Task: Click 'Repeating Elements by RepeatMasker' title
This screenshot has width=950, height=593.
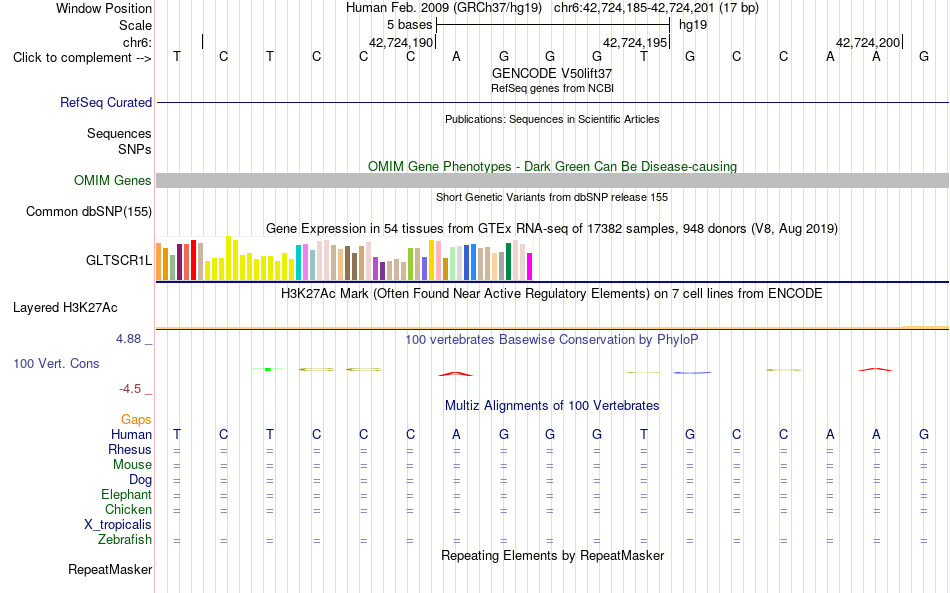Action: click(552, 555)
